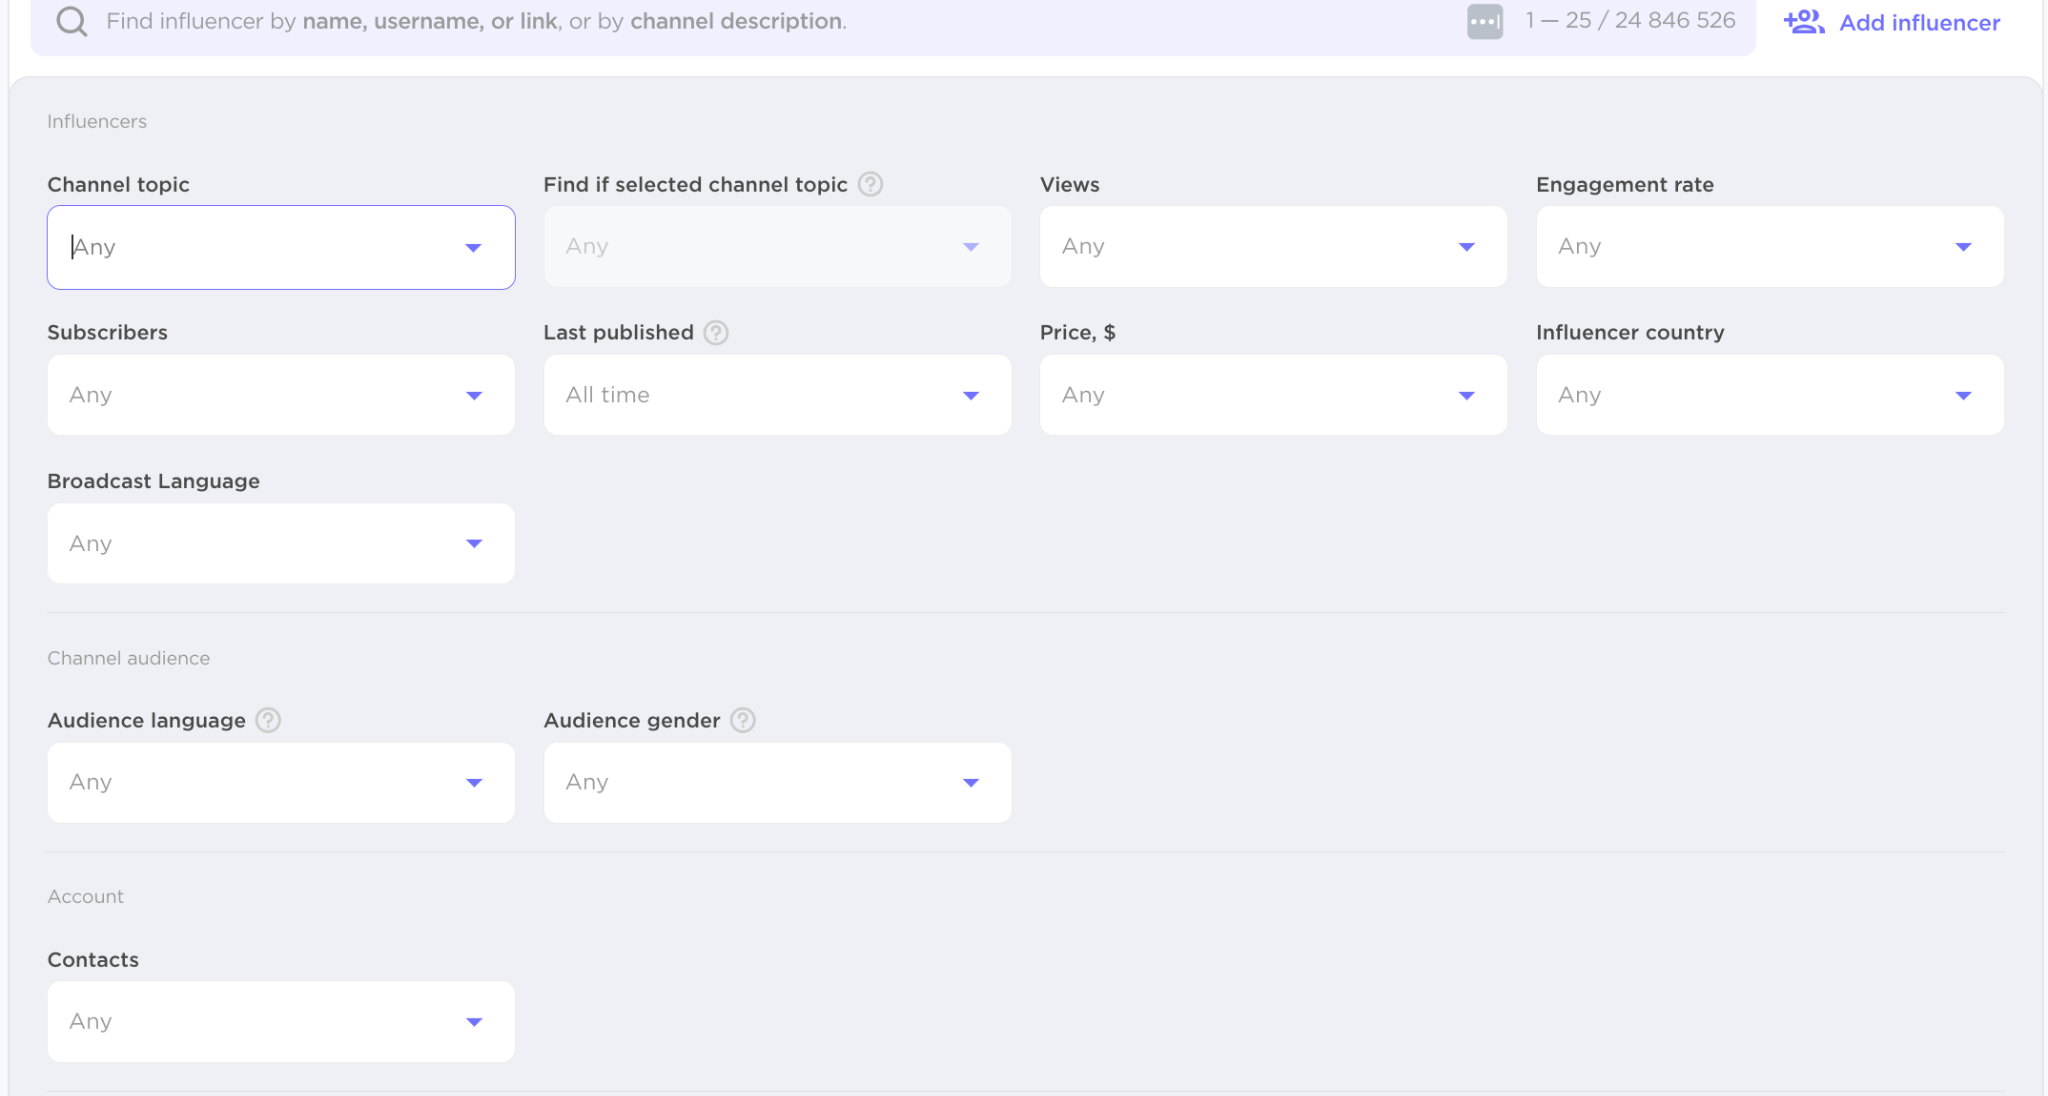Open the Engagement rate dropdown
Viewport: 2048px width, 1096px height.
click(x=1769, y=247)
